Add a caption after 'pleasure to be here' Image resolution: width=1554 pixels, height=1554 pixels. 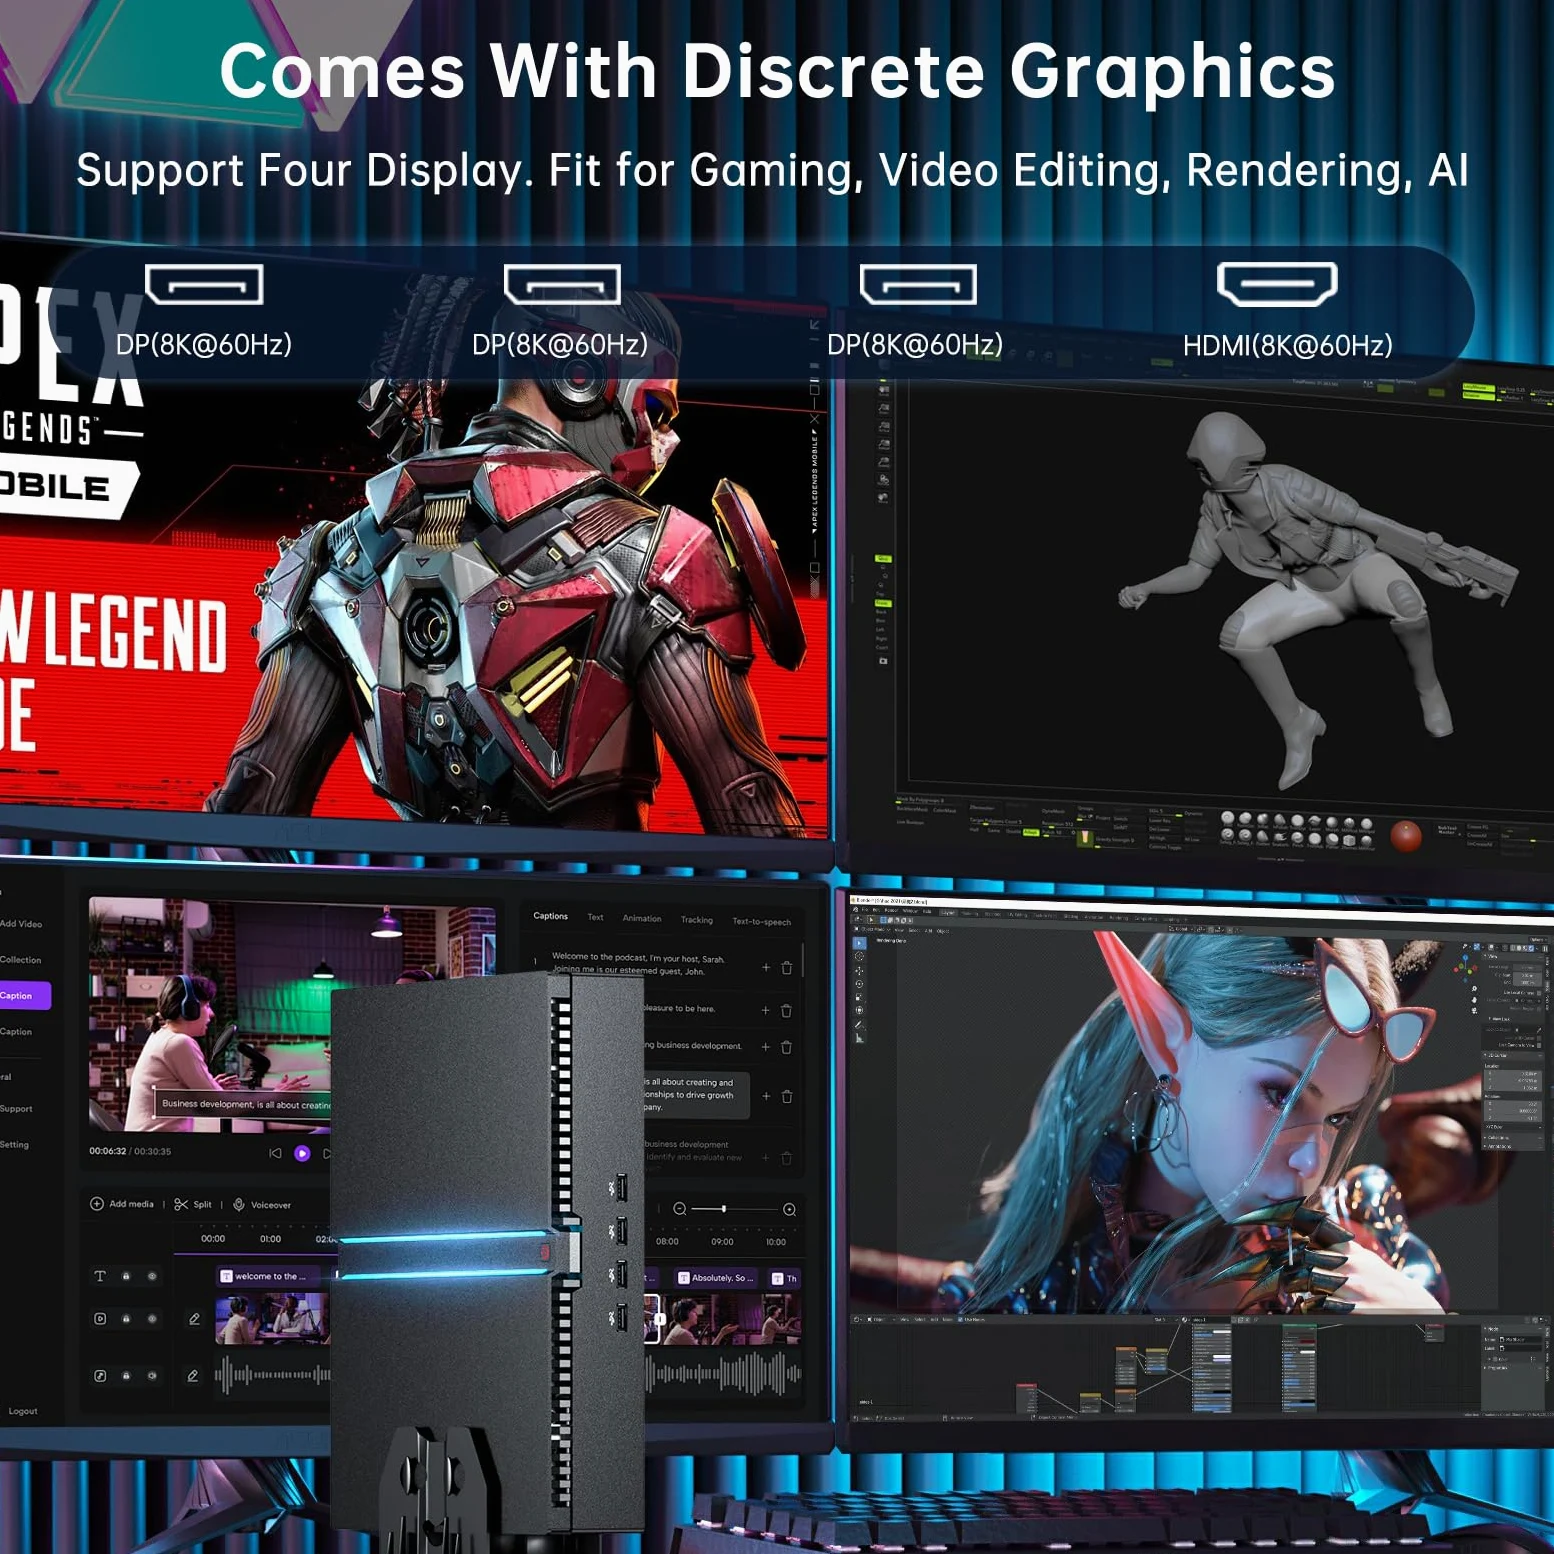pyautogui.click(x=766, y=1010)
